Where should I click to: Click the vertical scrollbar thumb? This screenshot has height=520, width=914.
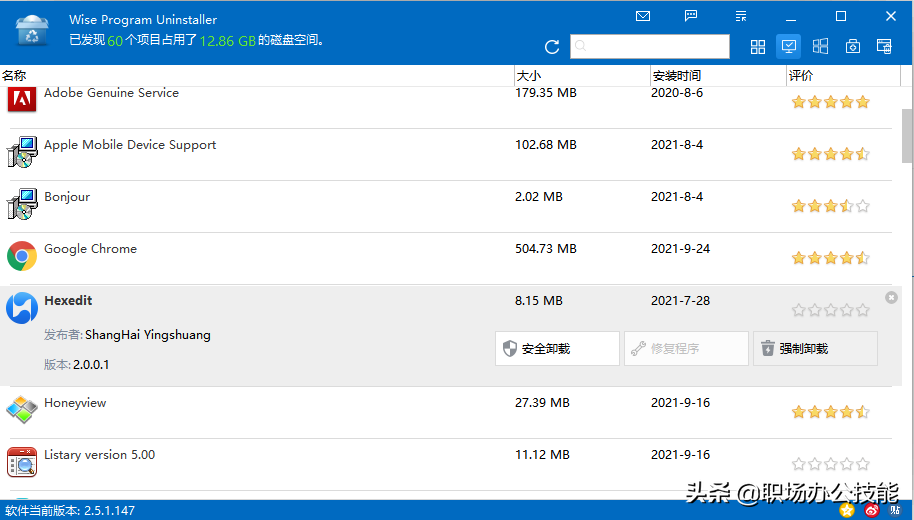coord(908,135)
